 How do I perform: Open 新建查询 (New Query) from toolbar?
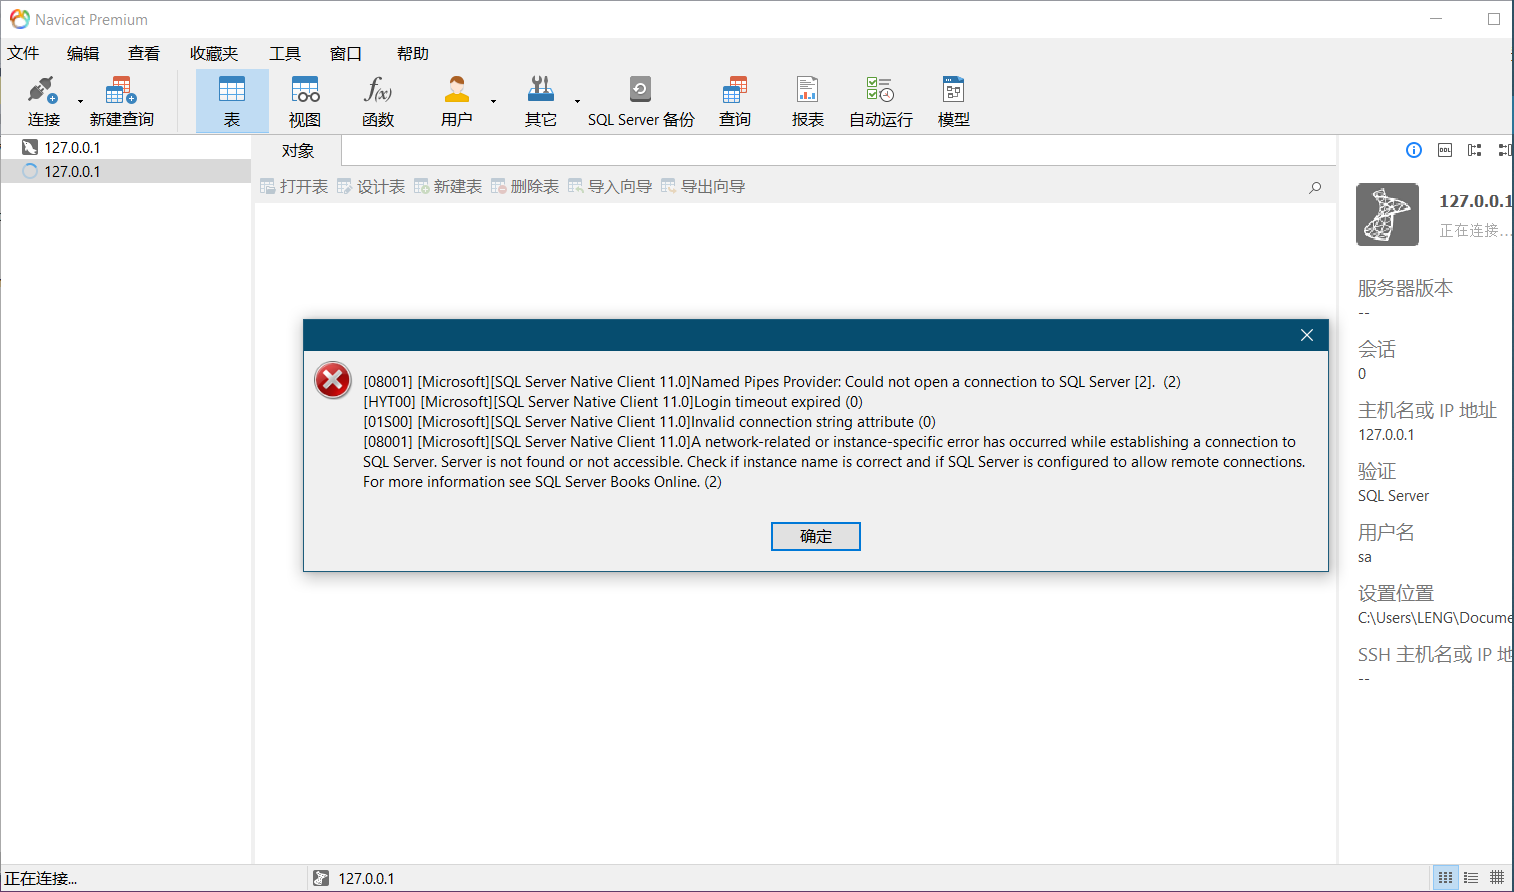121,101
